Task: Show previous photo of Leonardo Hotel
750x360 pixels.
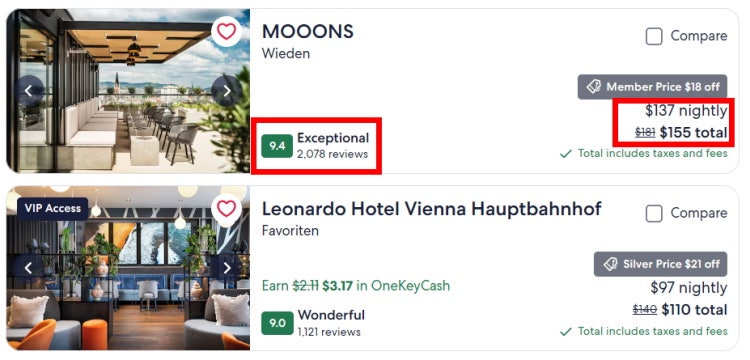Action: (x=29, y=268)
